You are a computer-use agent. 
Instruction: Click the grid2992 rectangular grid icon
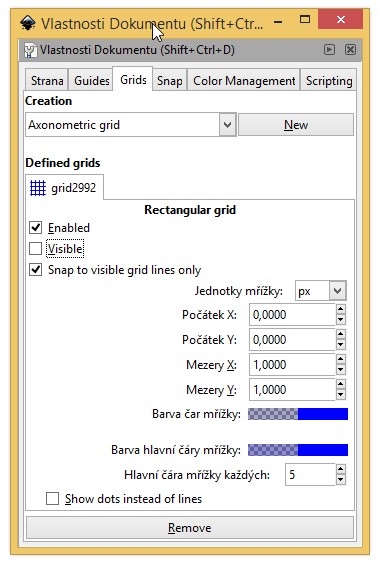(x=38, y=188)
